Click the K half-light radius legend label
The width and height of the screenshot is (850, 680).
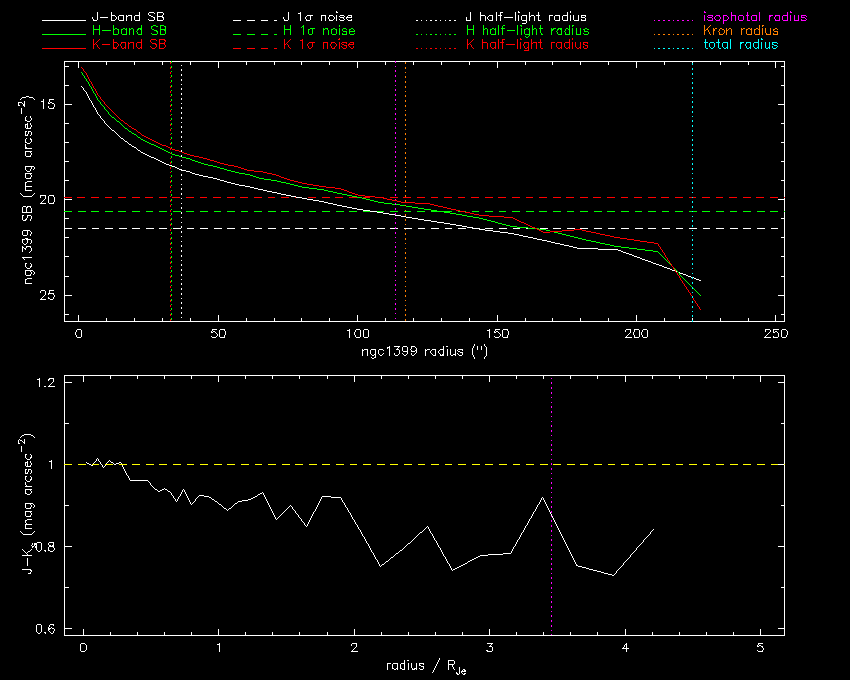[x=526, y=45]
